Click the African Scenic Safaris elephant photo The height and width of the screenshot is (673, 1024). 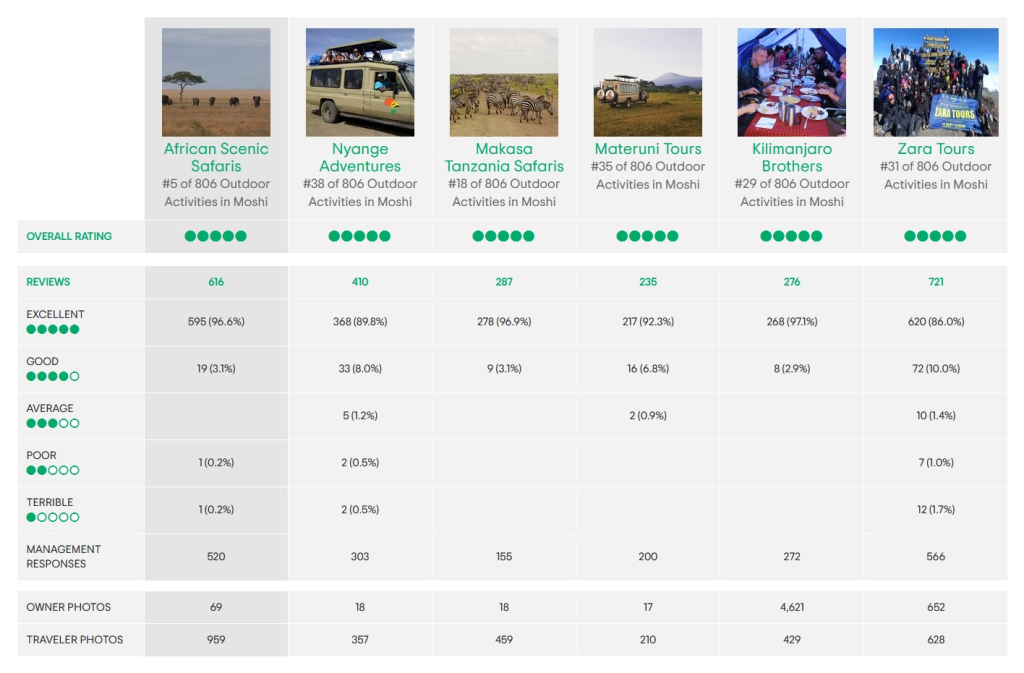pos(216,82)
